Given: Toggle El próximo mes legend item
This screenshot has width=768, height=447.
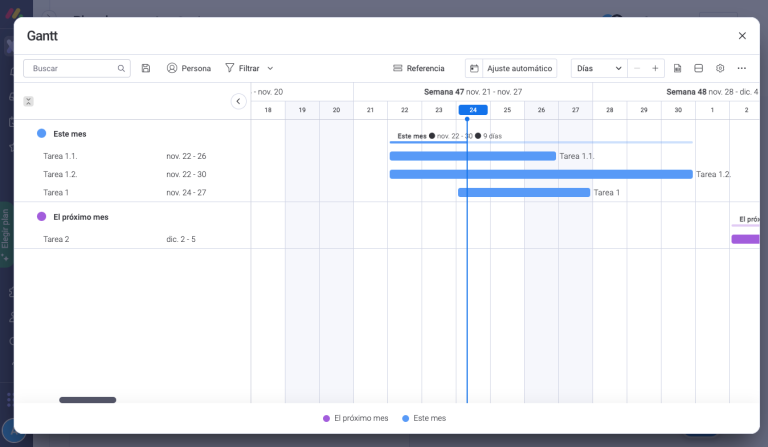Looking at the screenshot, I should [x=355, y=418].
